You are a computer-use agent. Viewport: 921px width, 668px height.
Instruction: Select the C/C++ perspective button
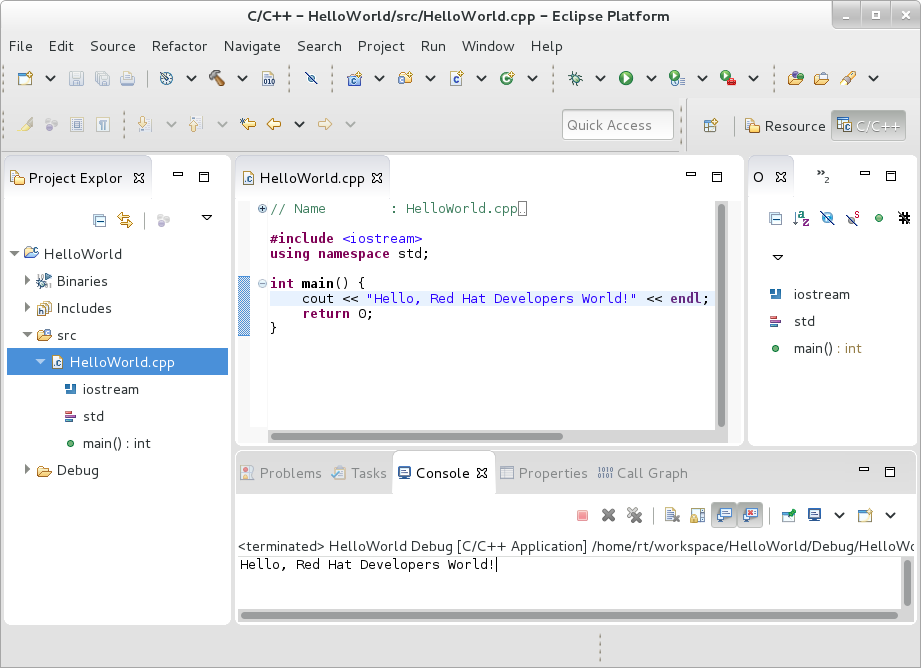pyautogui.click(x=868, y=126)
